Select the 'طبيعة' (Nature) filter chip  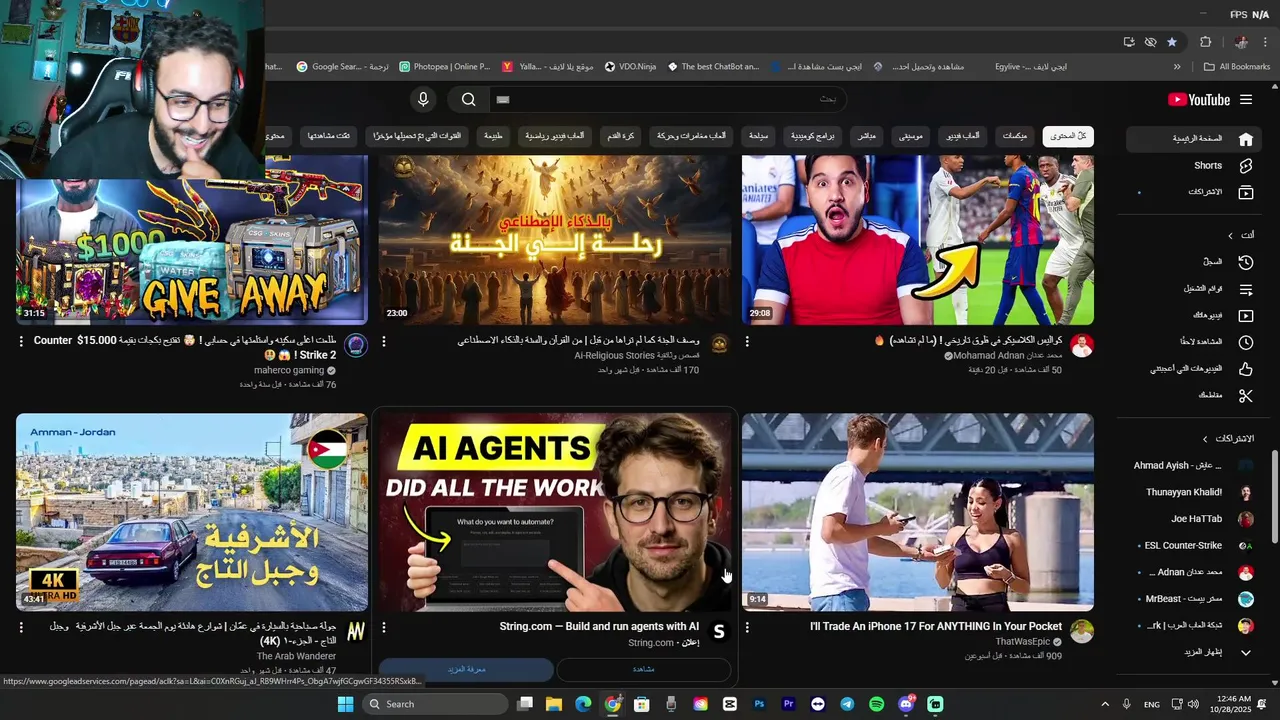pos(494,136)
